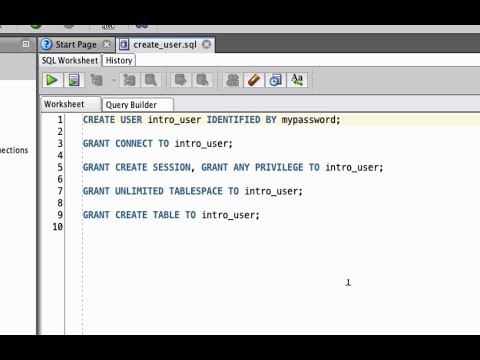The height and width of the screenshot is (360, 480).
Task: Click the left panel minimize button
Action: tap(26, 44)
